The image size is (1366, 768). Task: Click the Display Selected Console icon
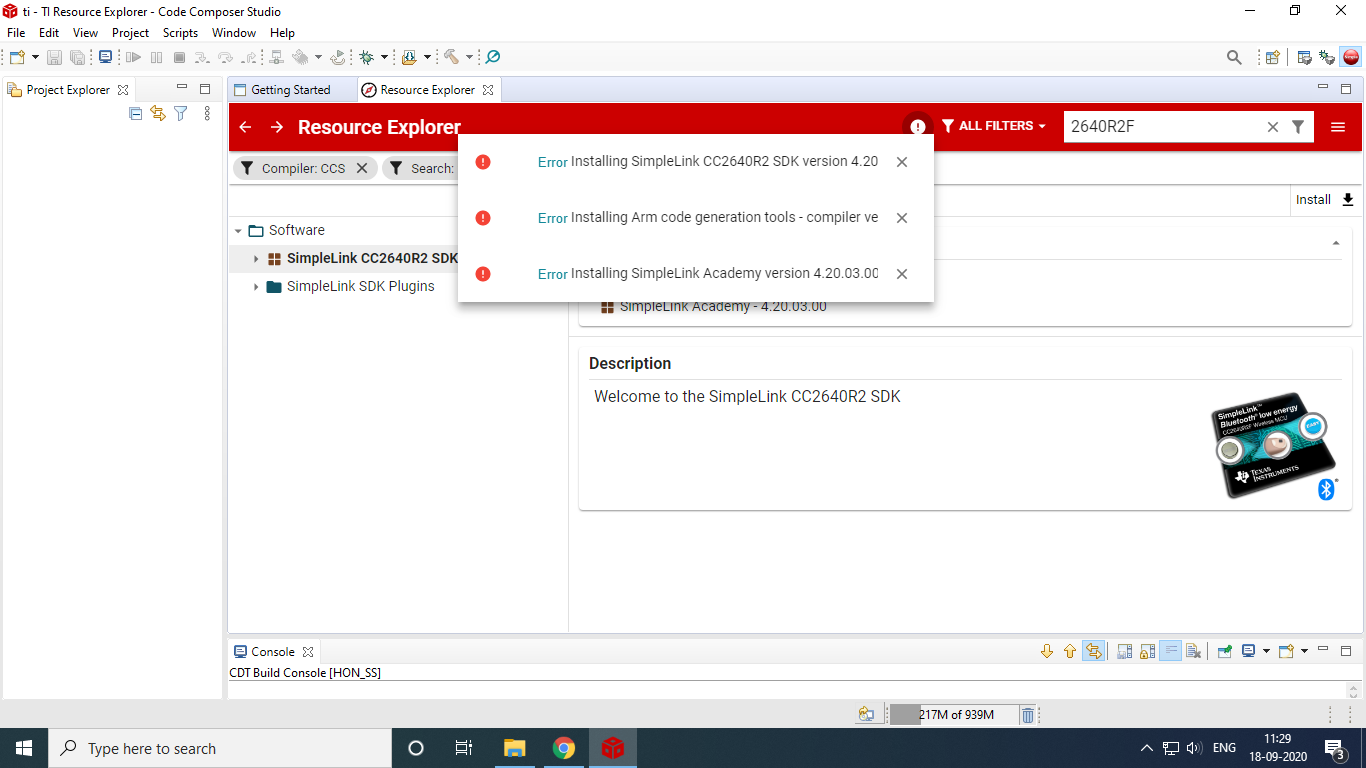click(1248, 652)
